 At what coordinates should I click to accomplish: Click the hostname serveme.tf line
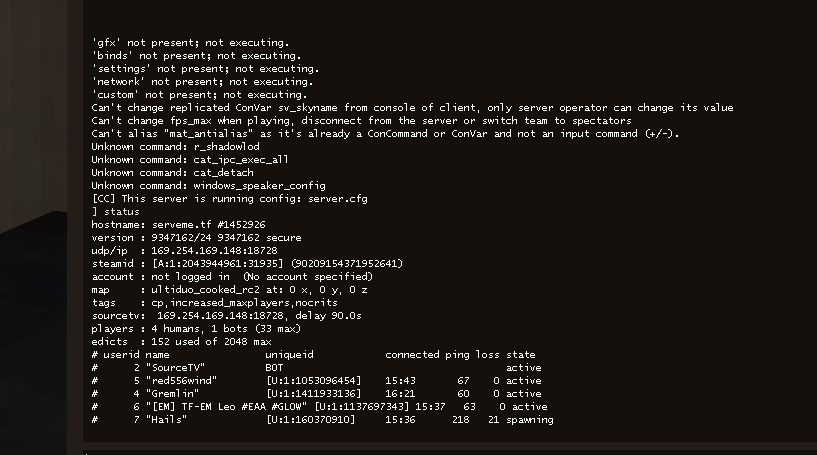pos(179,224)
